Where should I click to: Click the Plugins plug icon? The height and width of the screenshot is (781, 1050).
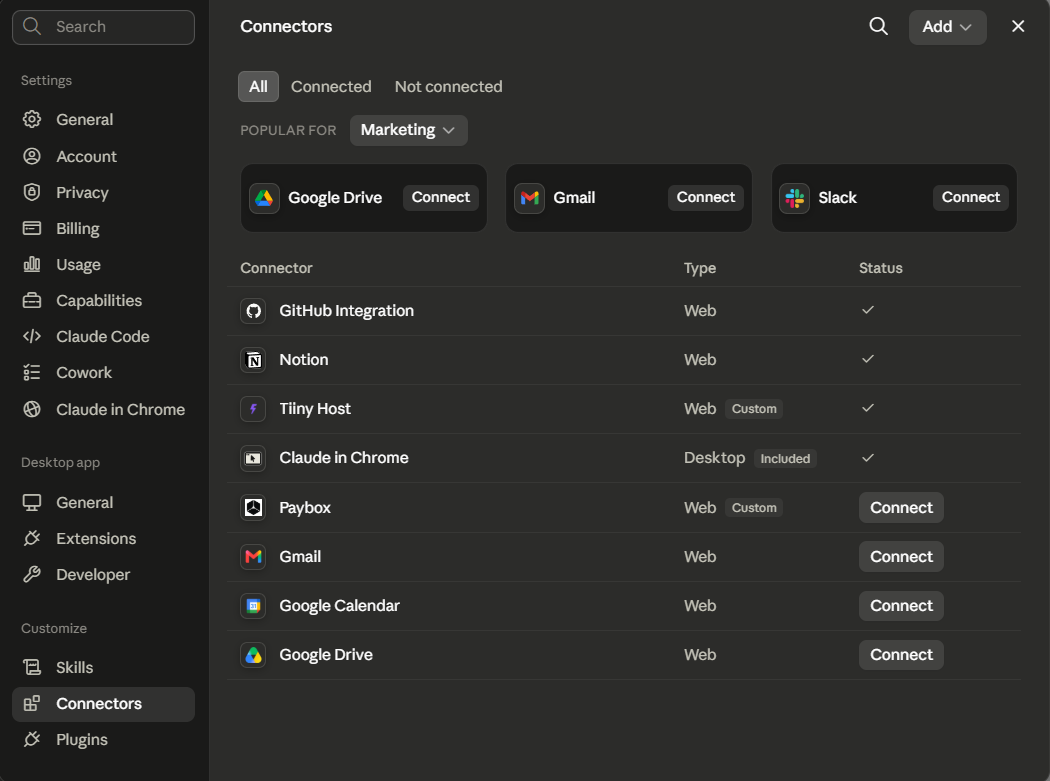31,739
